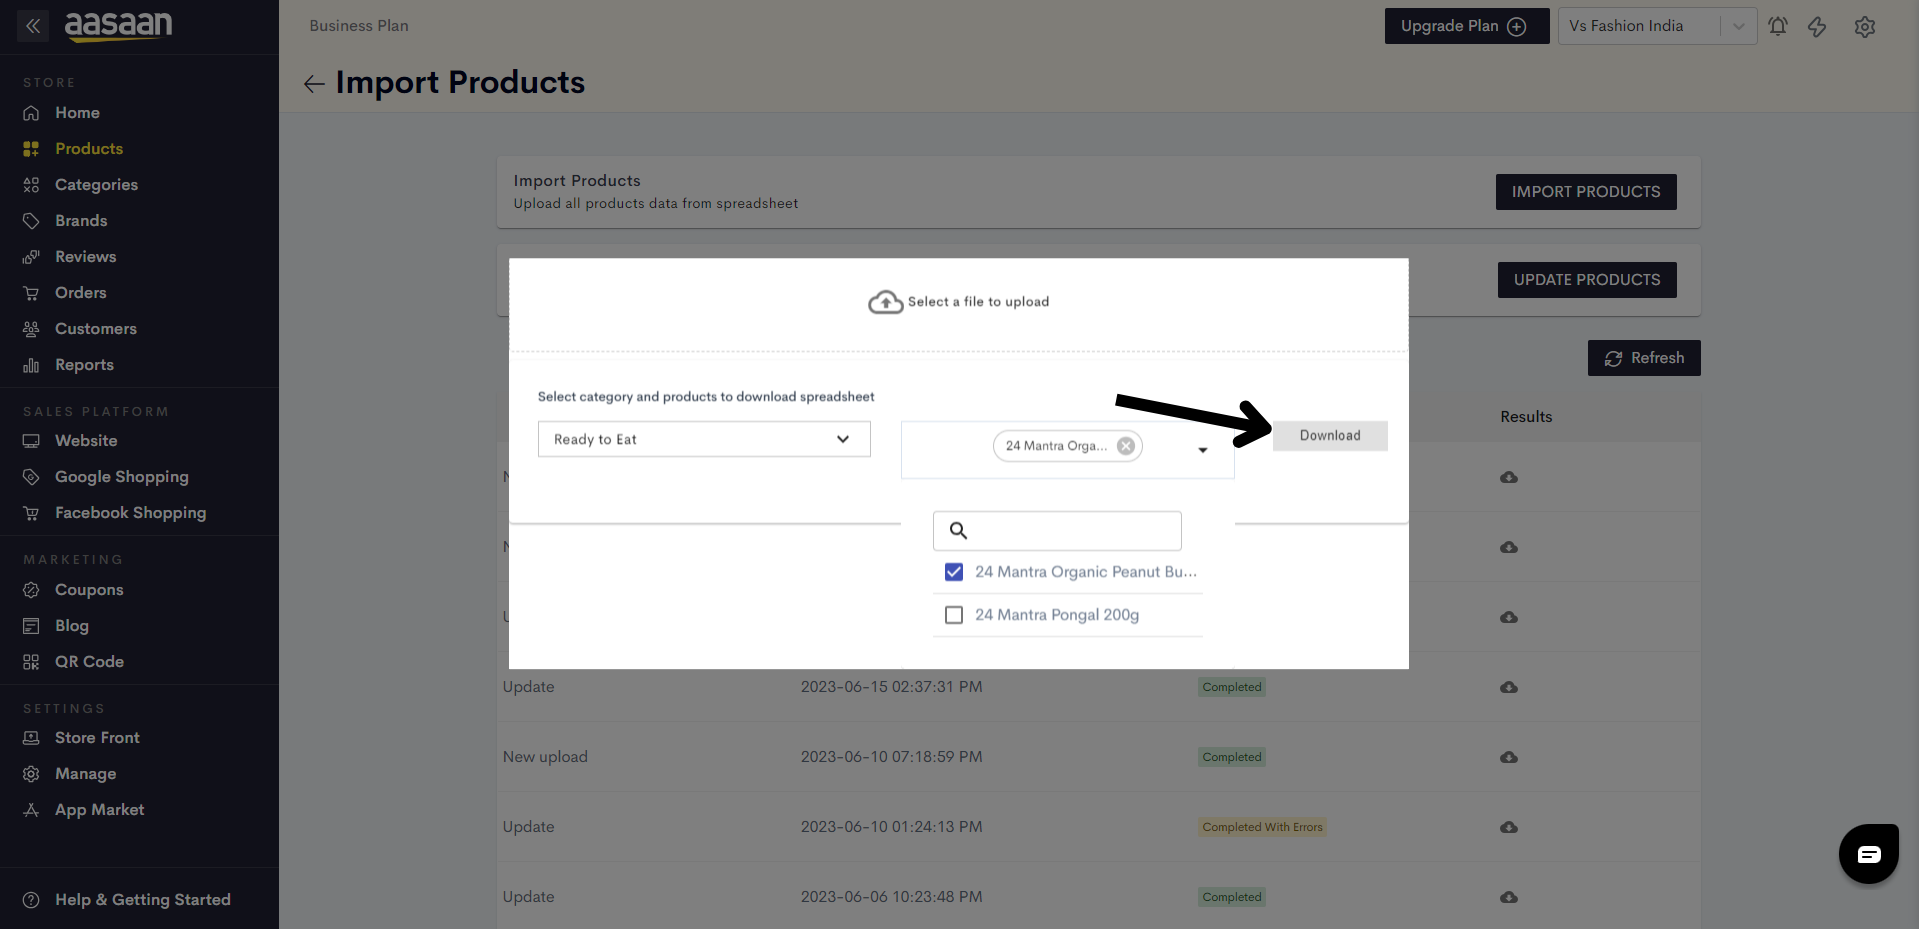Viewport: 1919px width, 929px height.
Task: Remove the 24 Mantra Orga... chip
Action: click(1126, 446)
